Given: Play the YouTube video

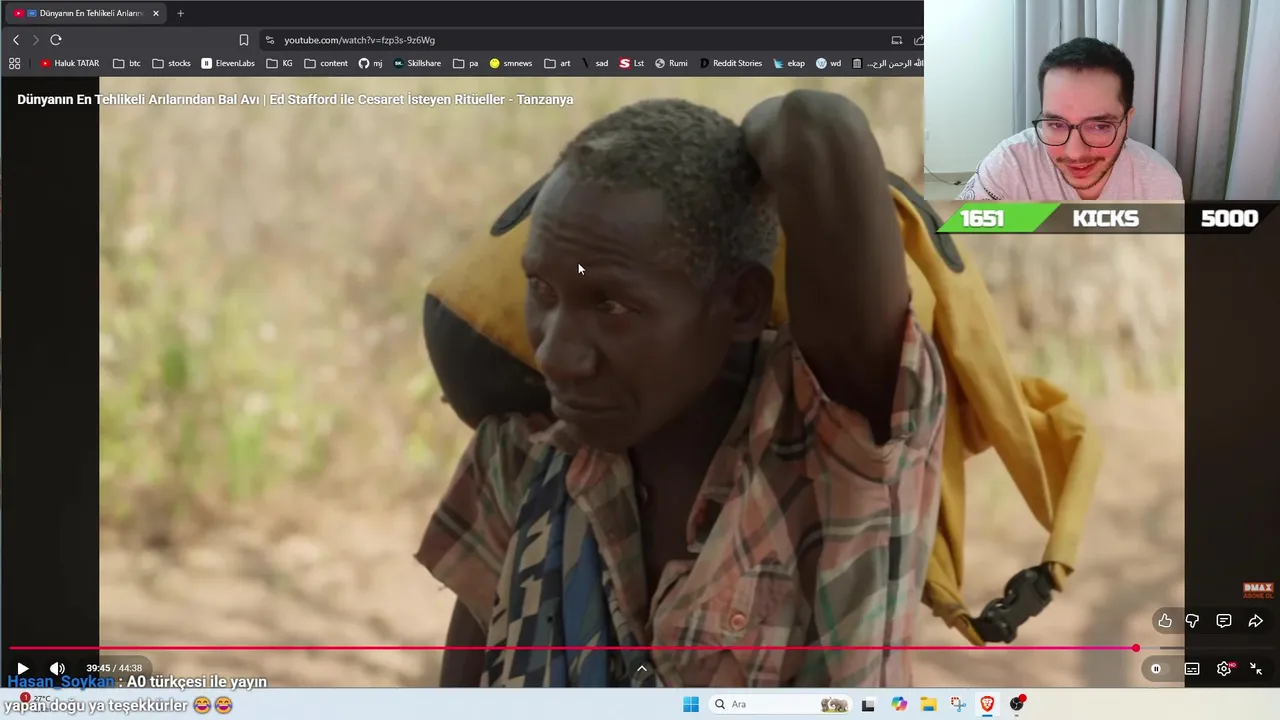Looking at the screenshot, I should (22, 668).
